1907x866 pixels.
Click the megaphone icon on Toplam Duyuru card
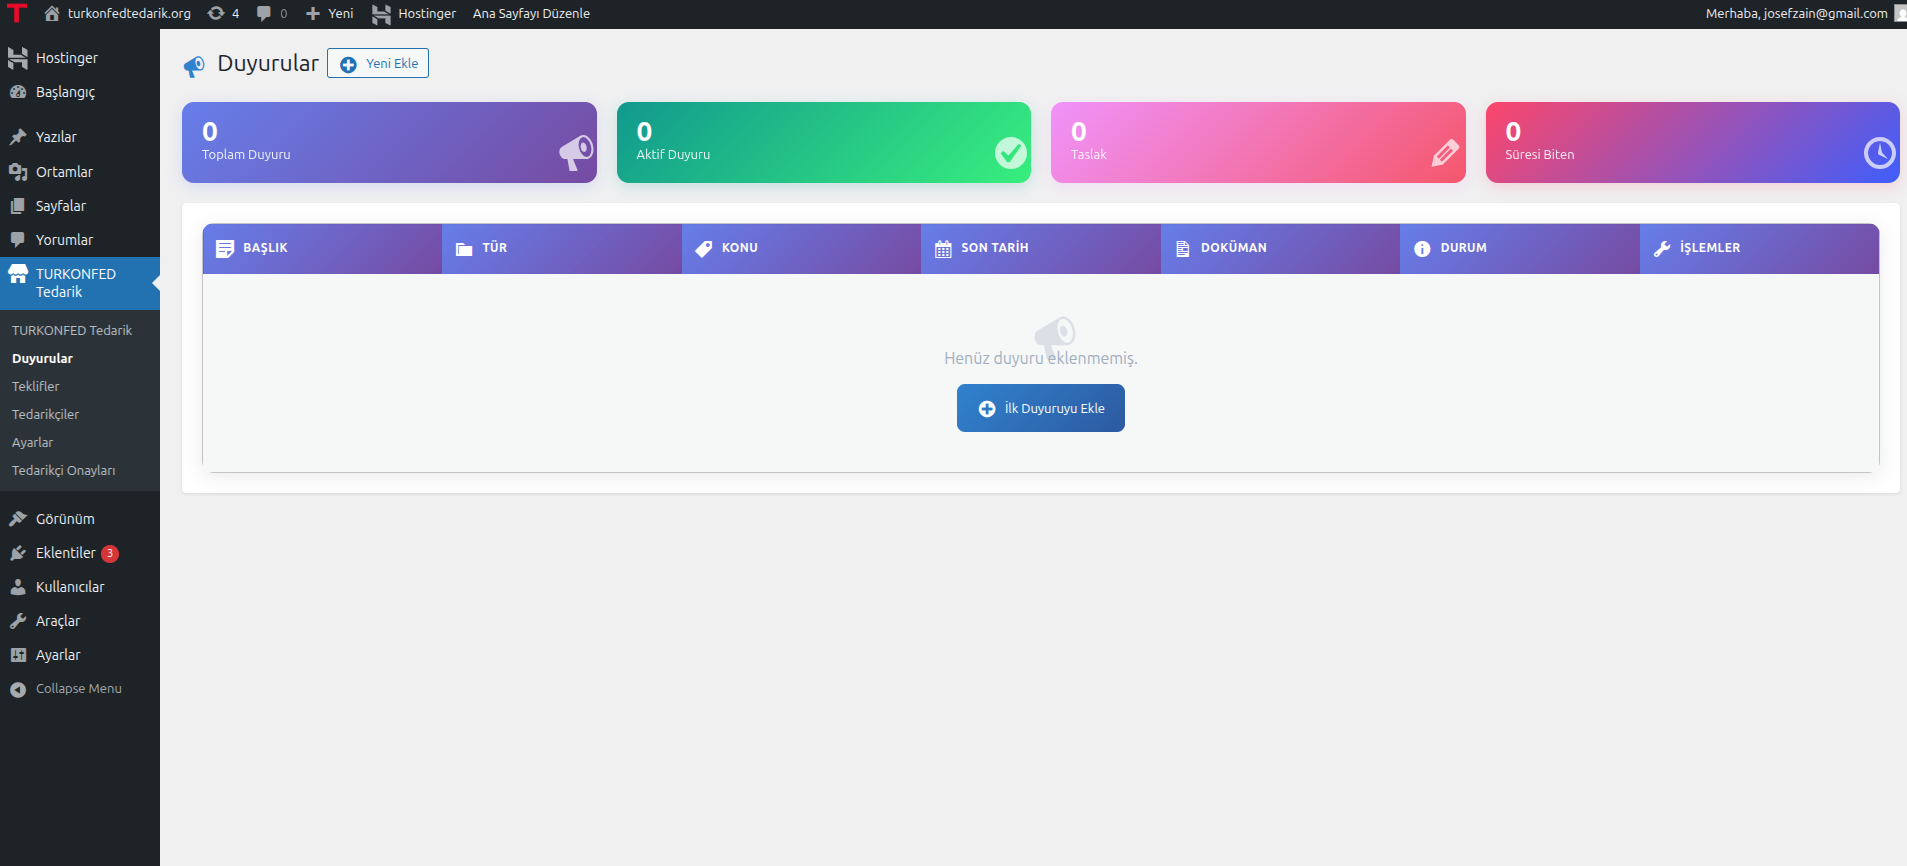coord(575,152)
